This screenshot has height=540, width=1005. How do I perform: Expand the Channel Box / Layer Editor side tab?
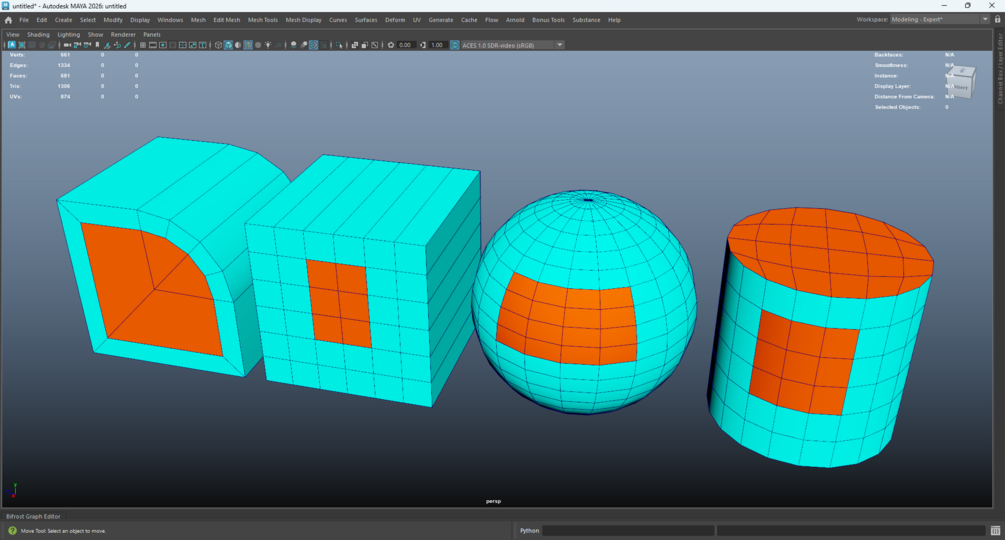coord(999,69)
